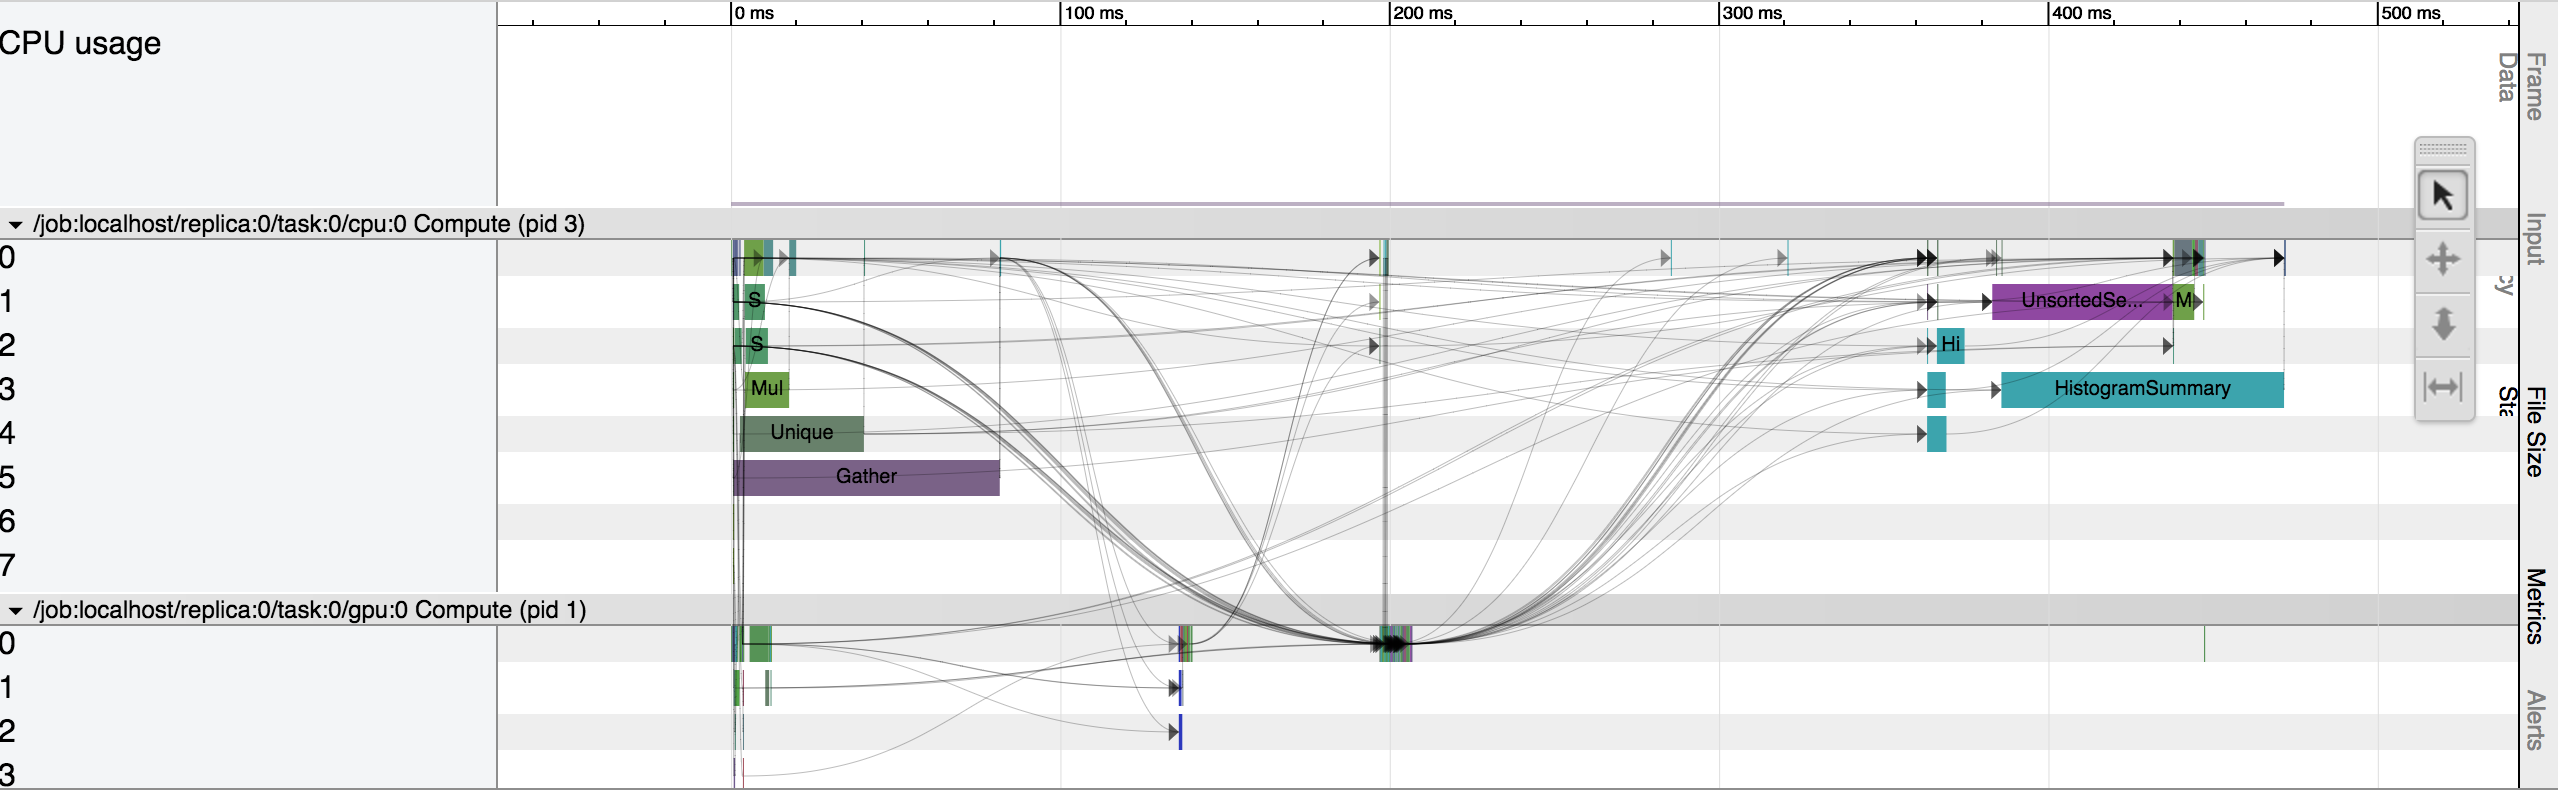Grab the tool palette drag handle
The height and width of the screenshot is (792, 2558).
tap(2443, 149)
